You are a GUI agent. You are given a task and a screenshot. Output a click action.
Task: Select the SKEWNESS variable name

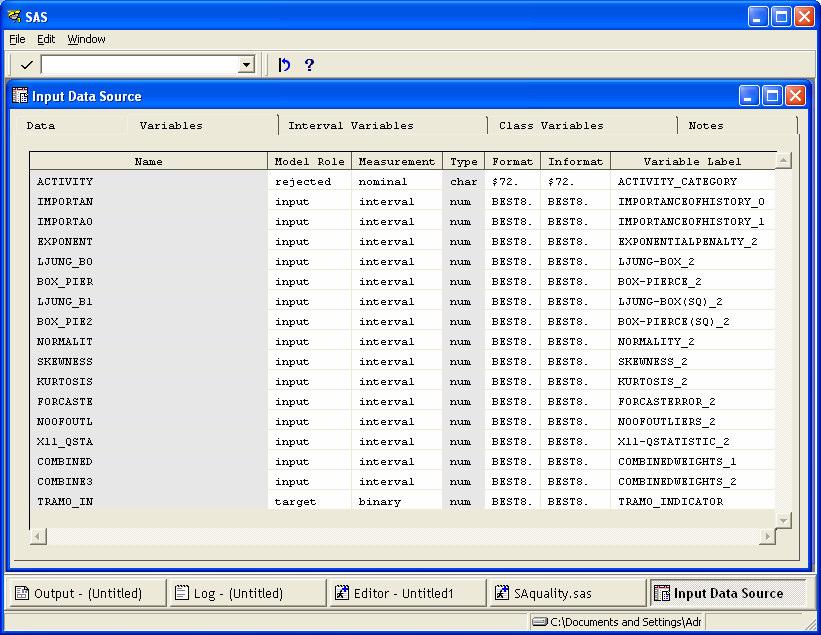(65, 361)
